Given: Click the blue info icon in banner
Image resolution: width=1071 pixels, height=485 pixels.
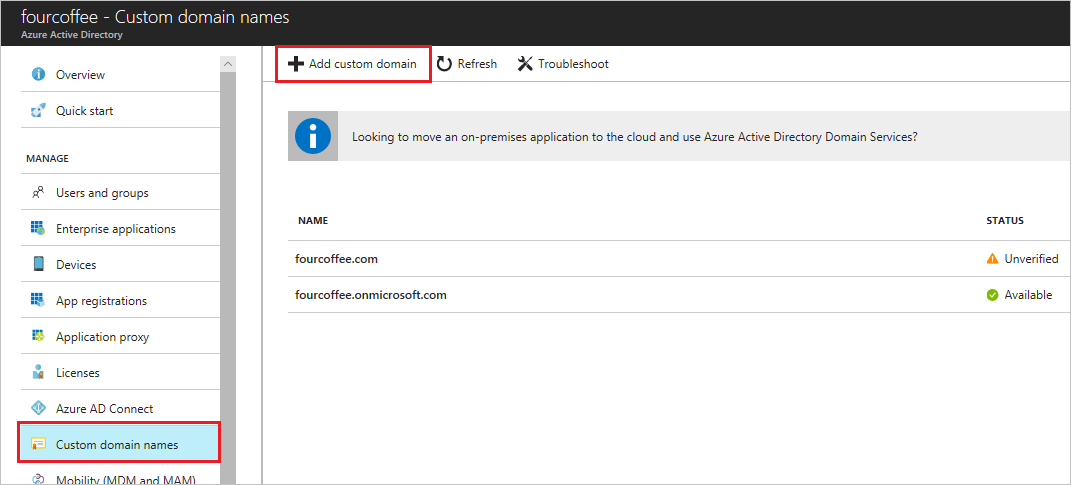Looking at the screenshot, I should (313, 137).
